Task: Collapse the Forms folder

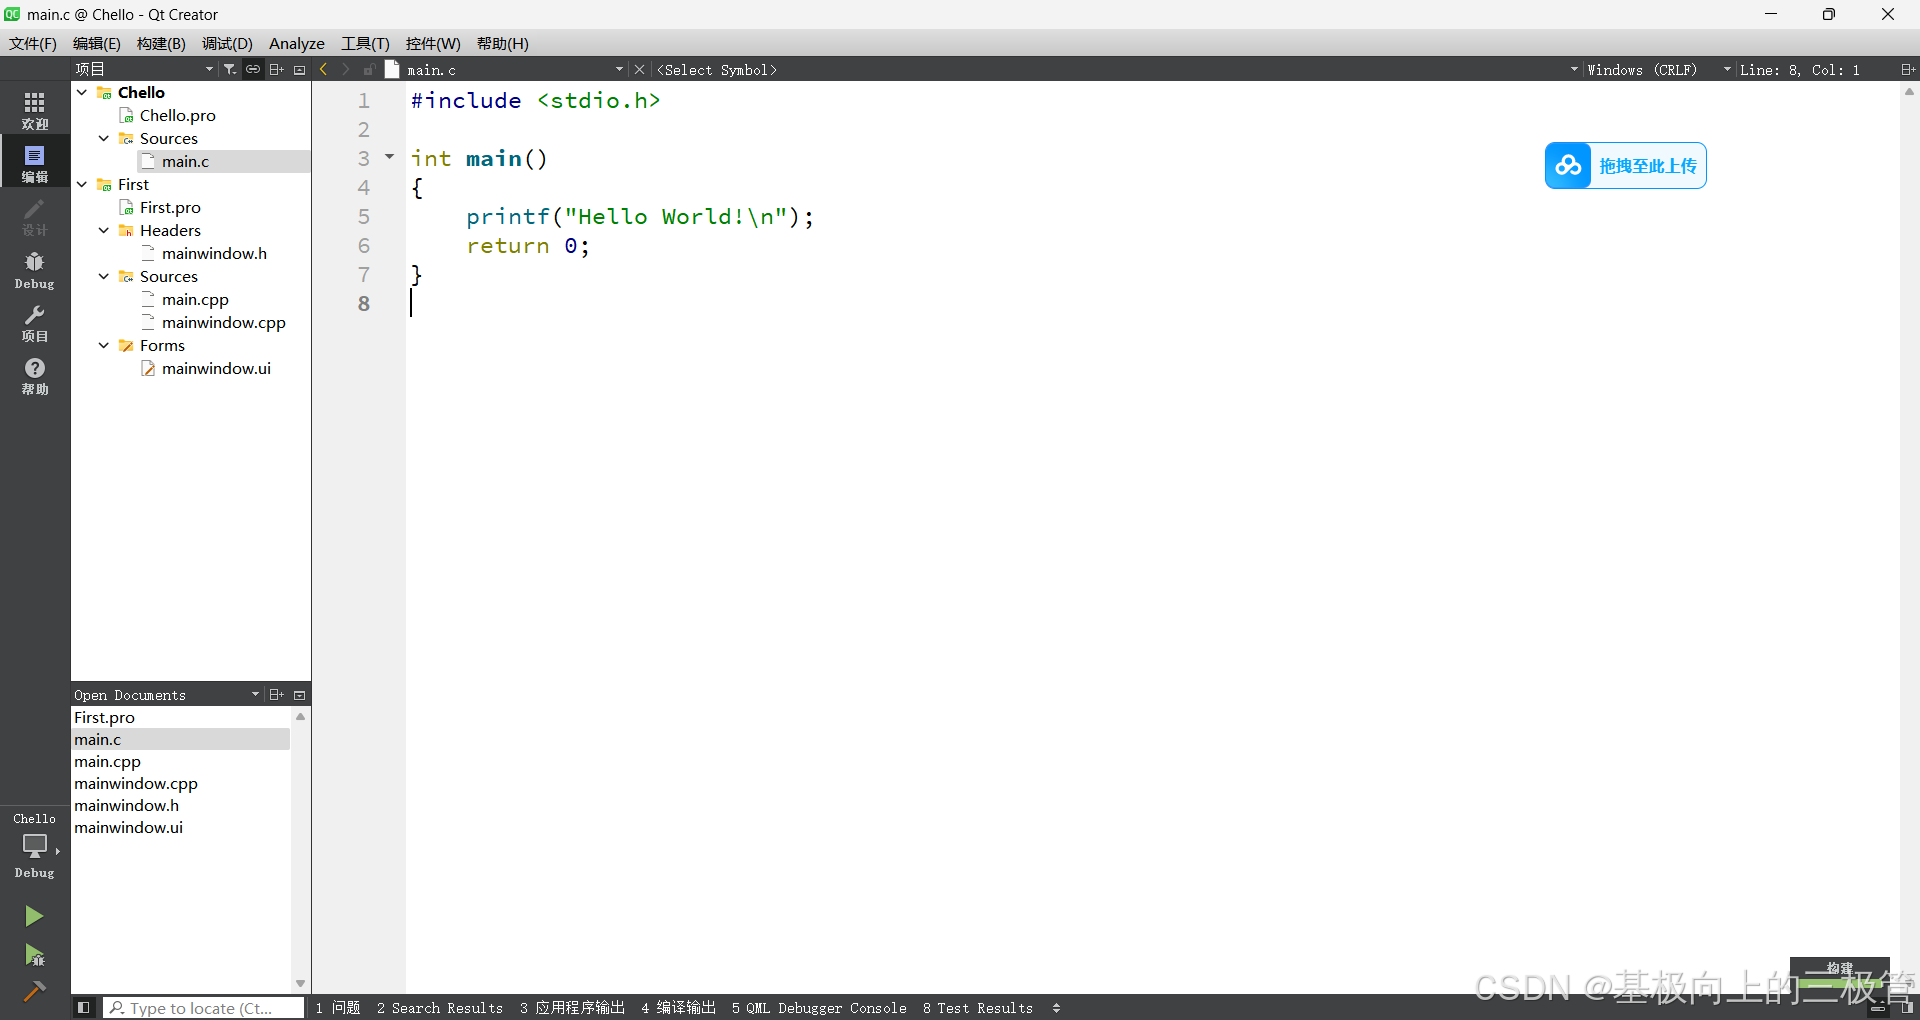Action: click(104, 345)
